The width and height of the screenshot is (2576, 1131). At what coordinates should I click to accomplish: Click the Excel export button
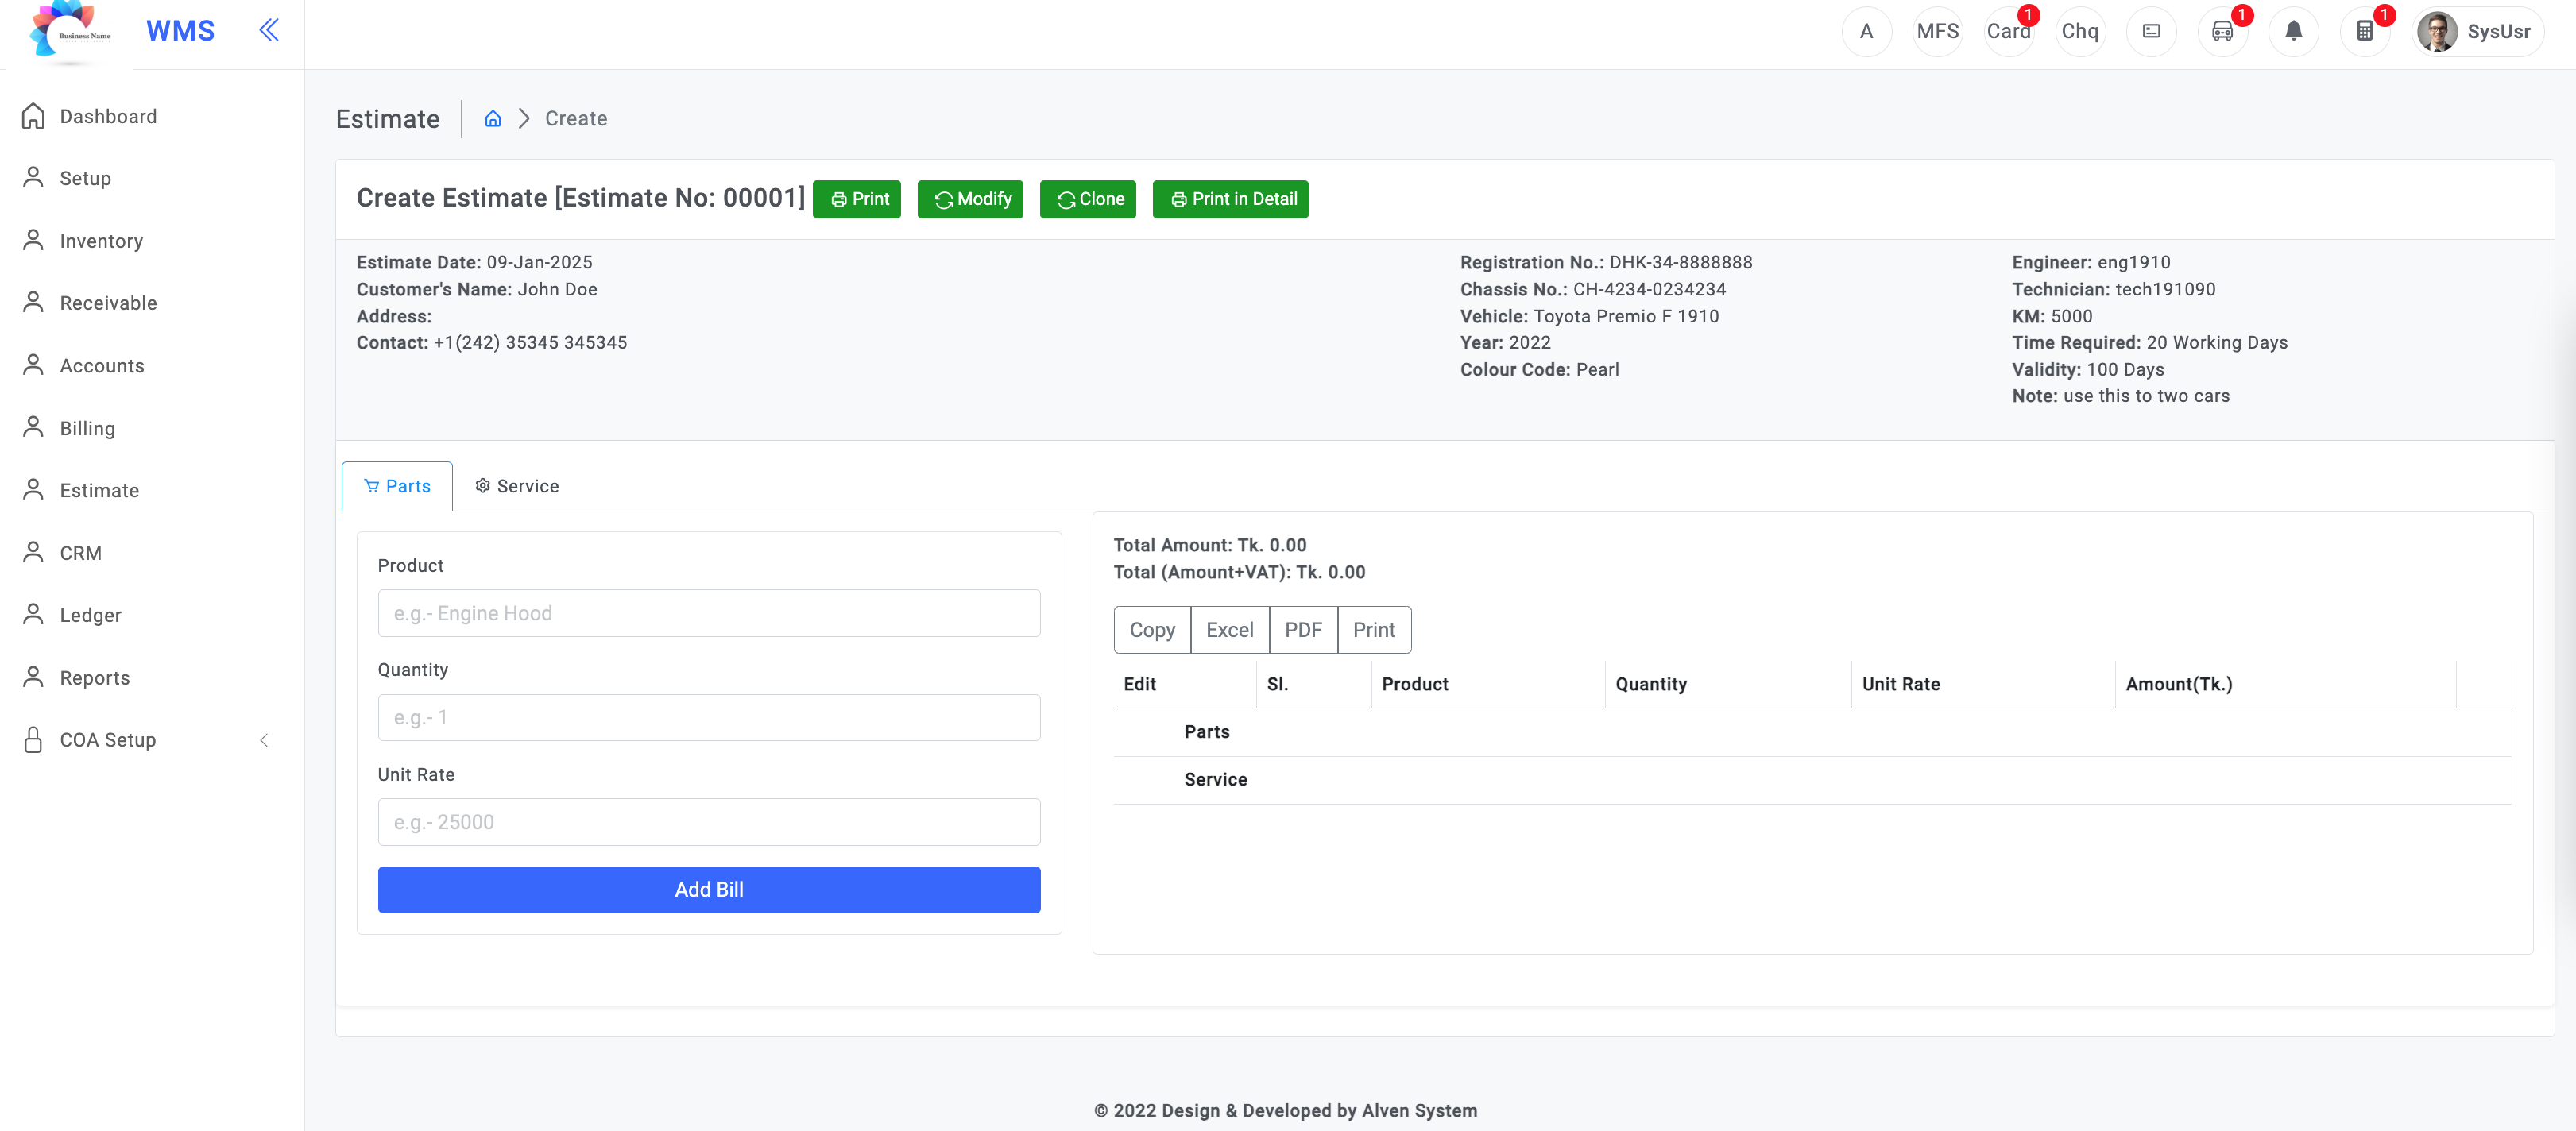click(1229, 630)
